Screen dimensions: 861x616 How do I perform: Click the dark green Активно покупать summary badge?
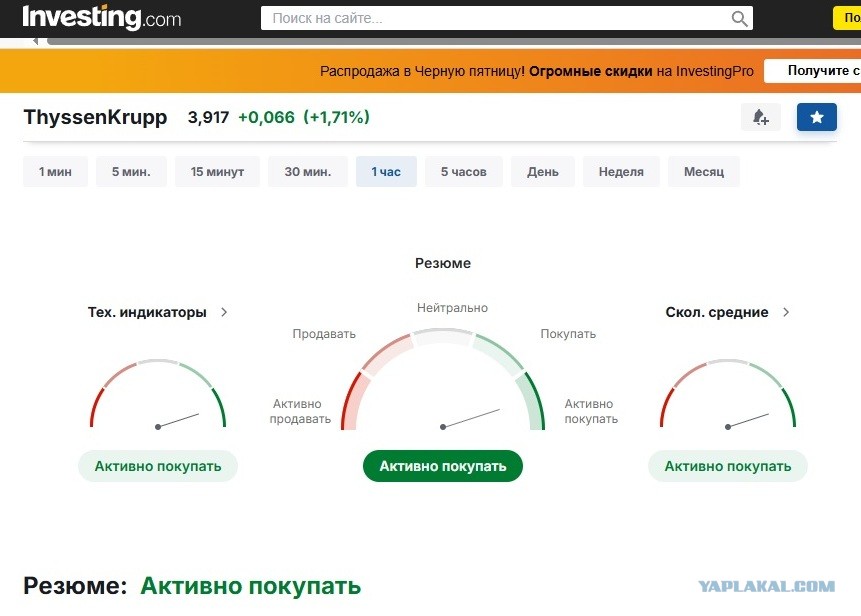(x=443, y=466)
